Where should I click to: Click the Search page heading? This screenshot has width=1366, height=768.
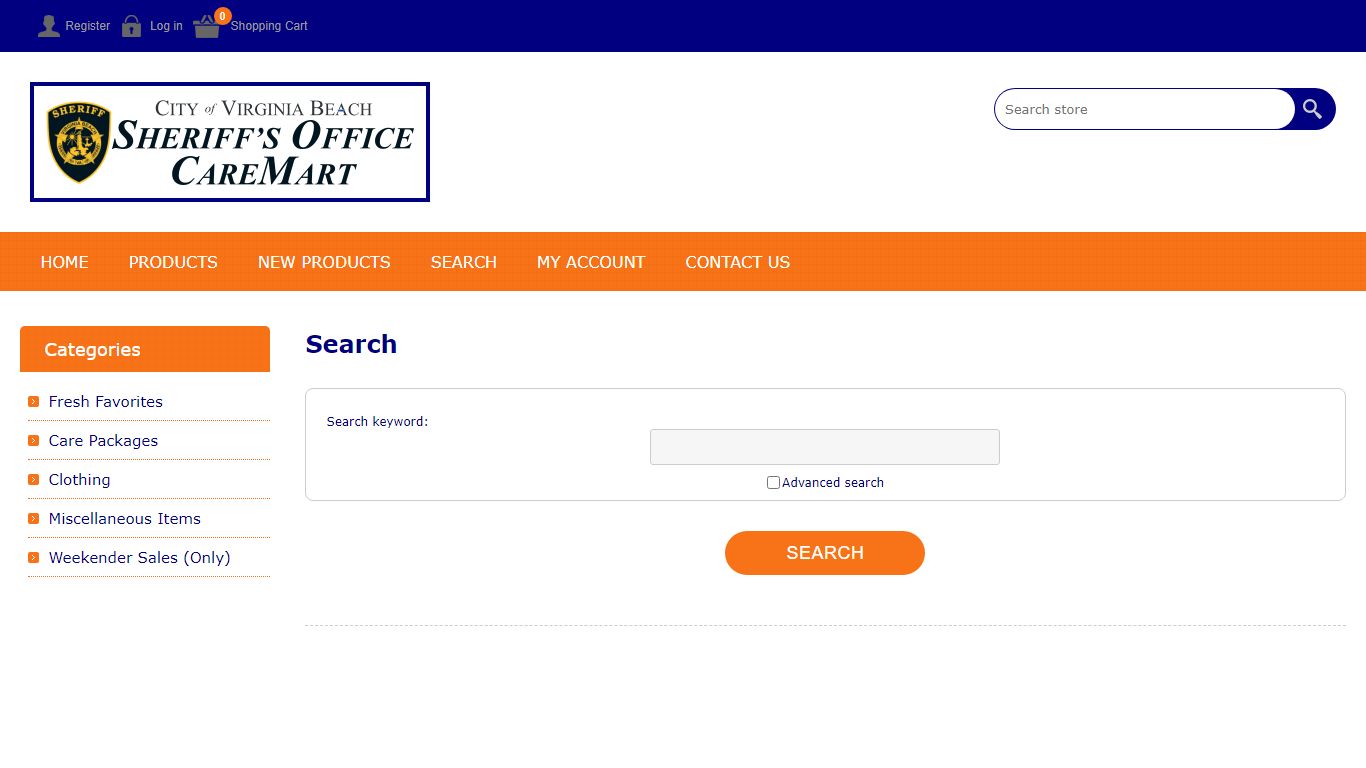(351, 344)
